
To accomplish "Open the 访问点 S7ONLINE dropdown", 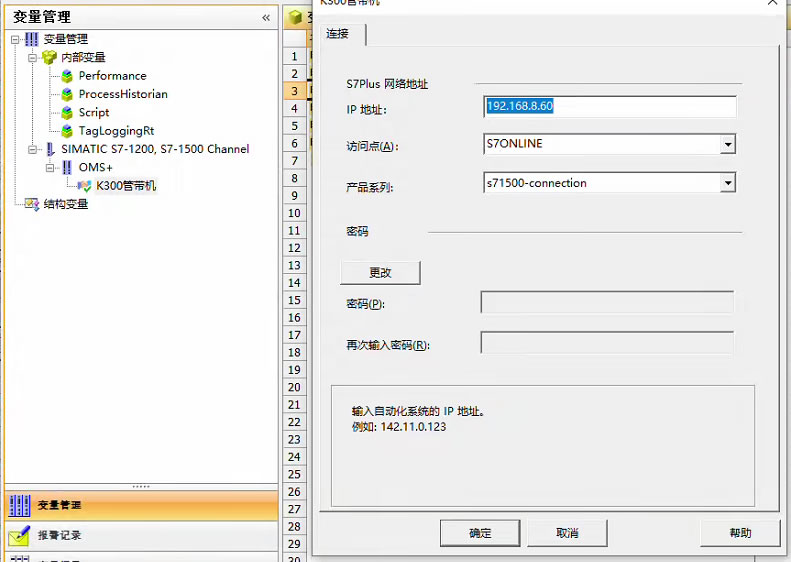I will 727,144.
